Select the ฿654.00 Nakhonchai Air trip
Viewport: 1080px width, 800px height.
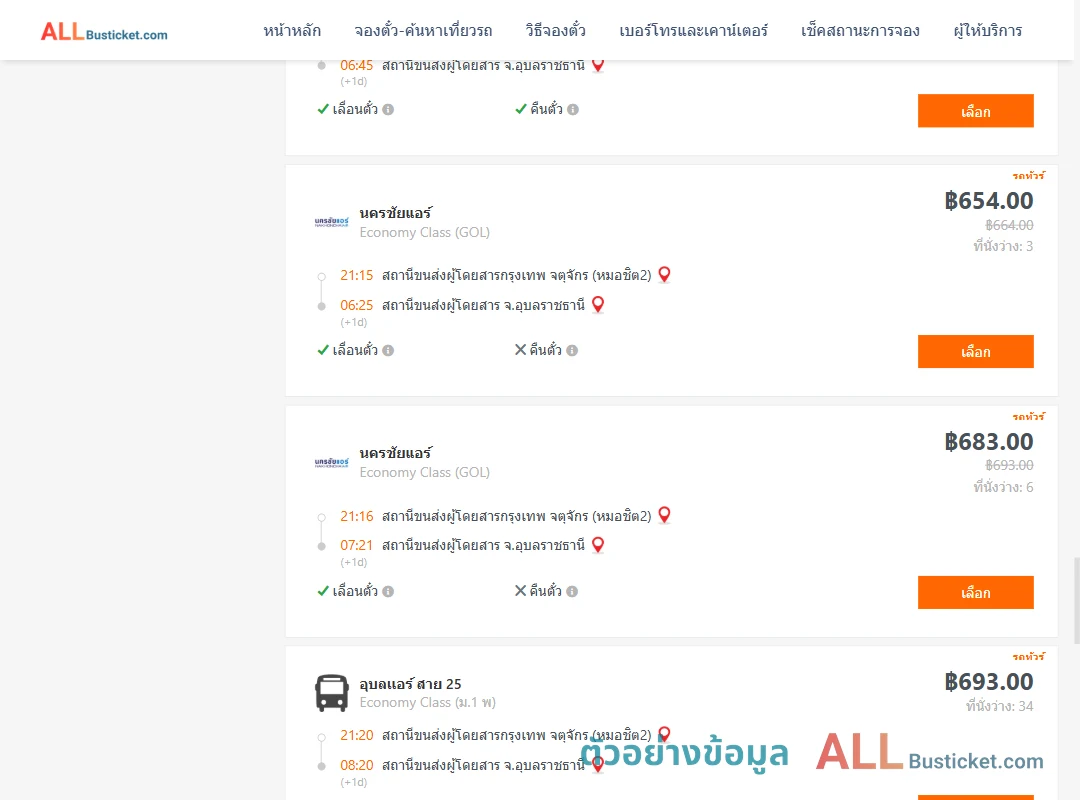click(975, 351)
